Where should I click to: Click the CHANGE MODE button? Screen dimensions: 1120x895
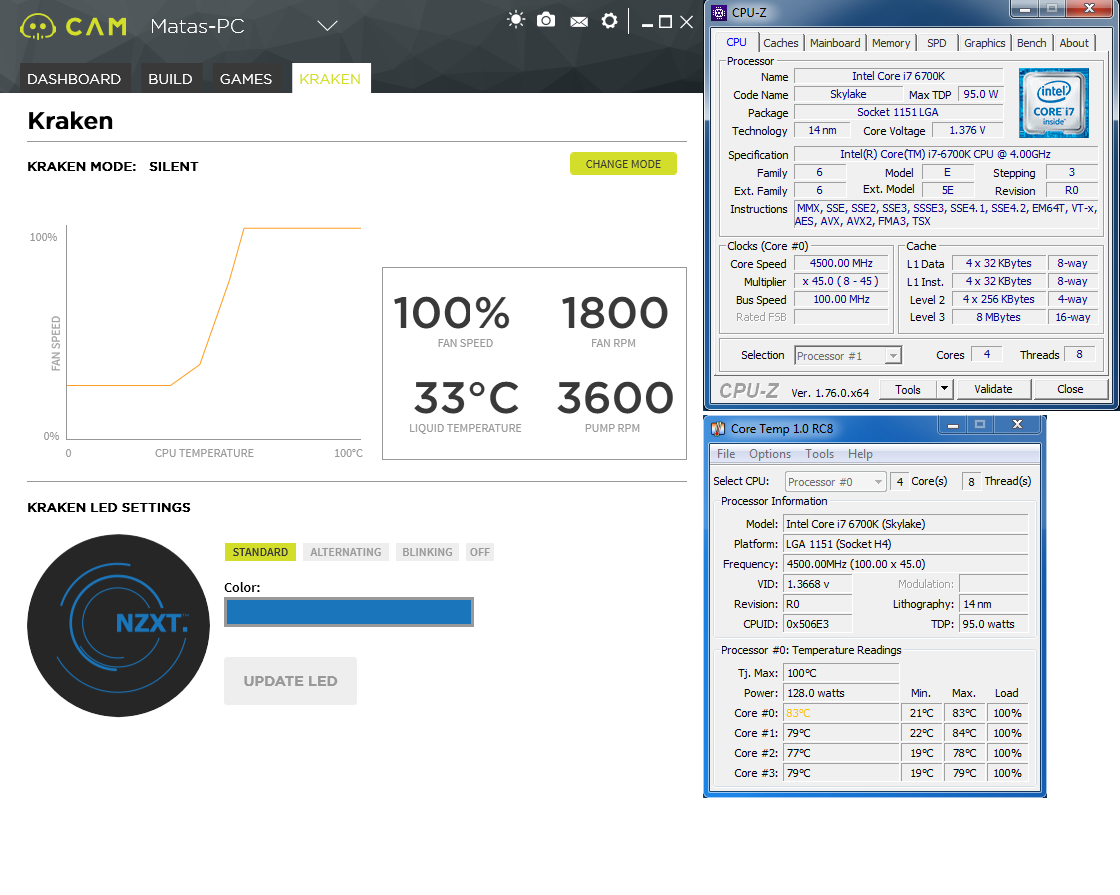pos(623,164)
